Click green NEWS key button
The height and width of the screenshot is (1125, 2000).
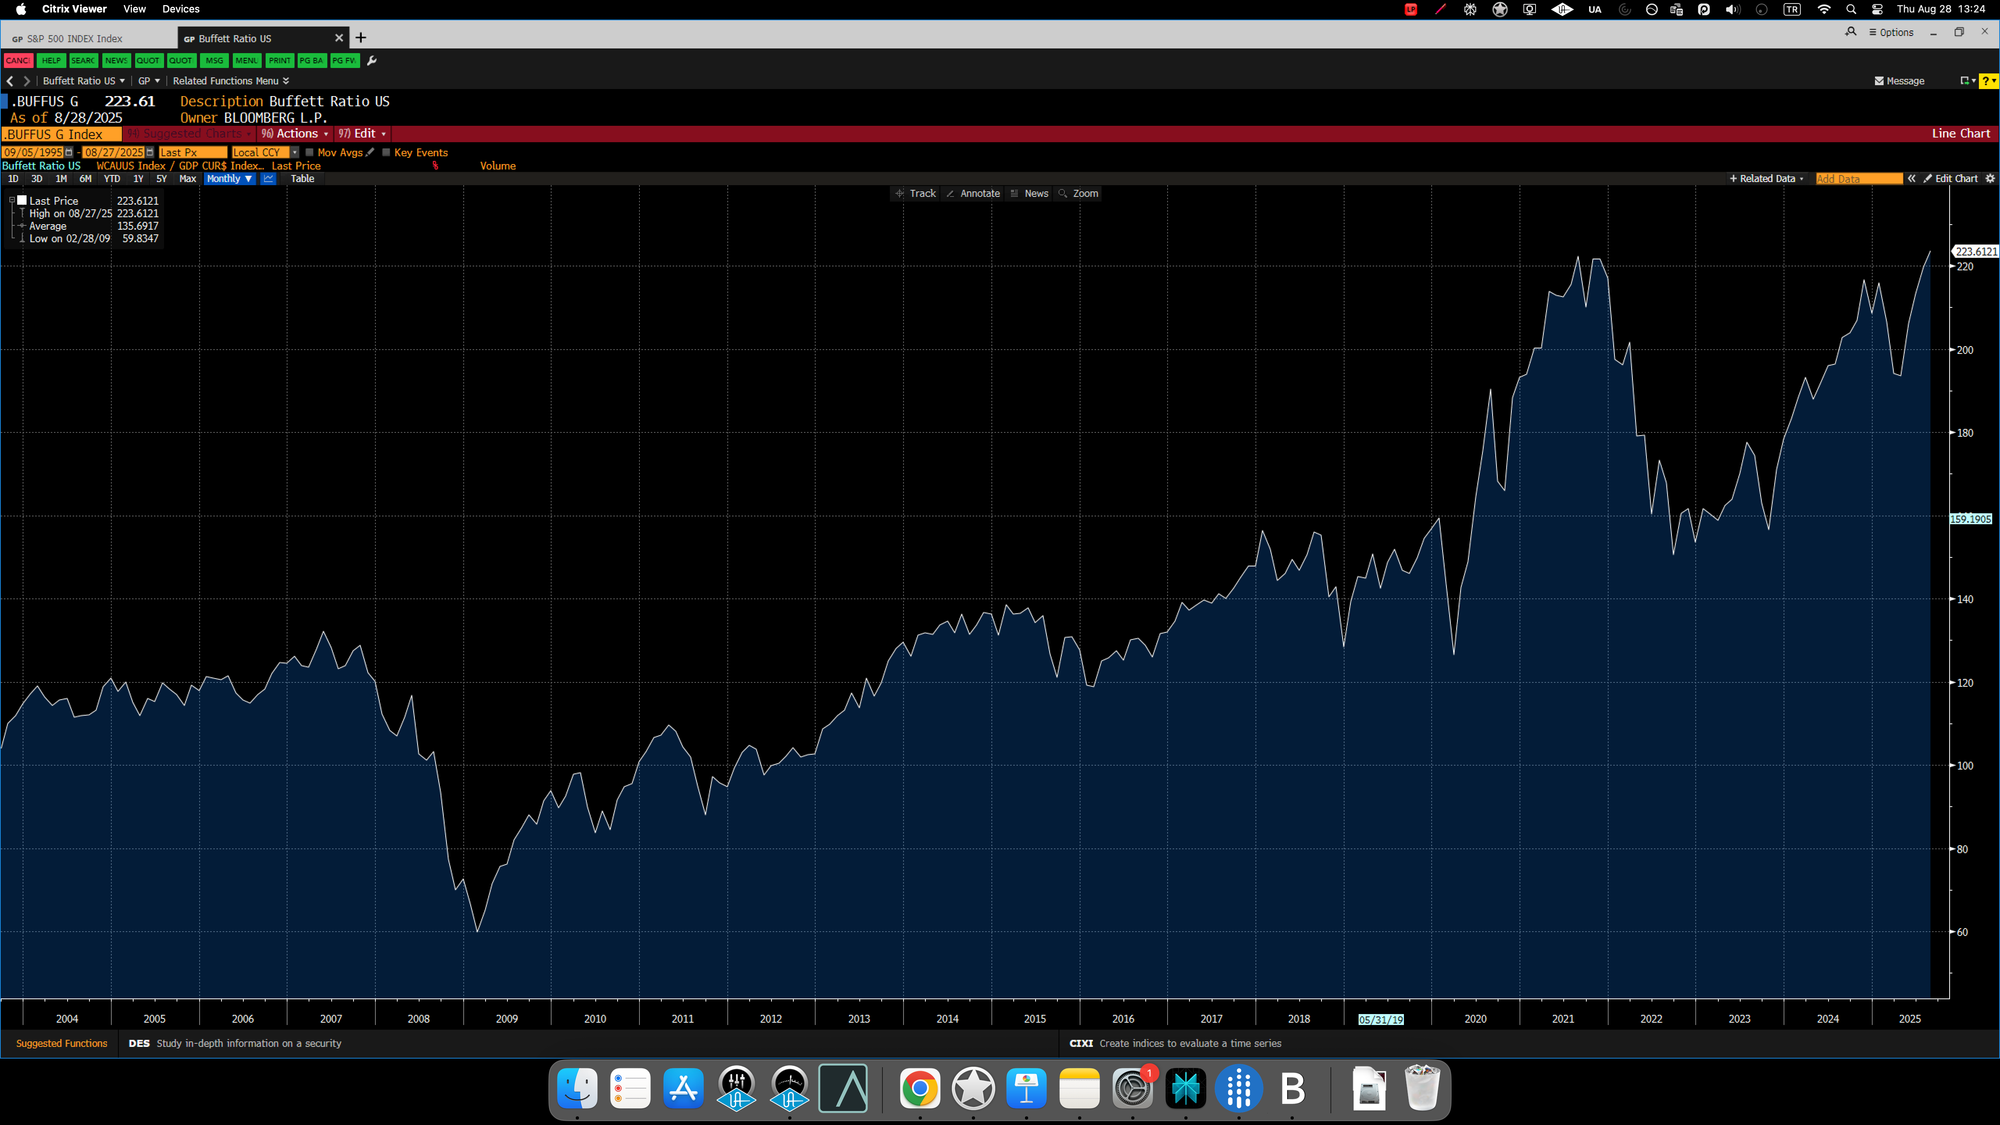116,61
